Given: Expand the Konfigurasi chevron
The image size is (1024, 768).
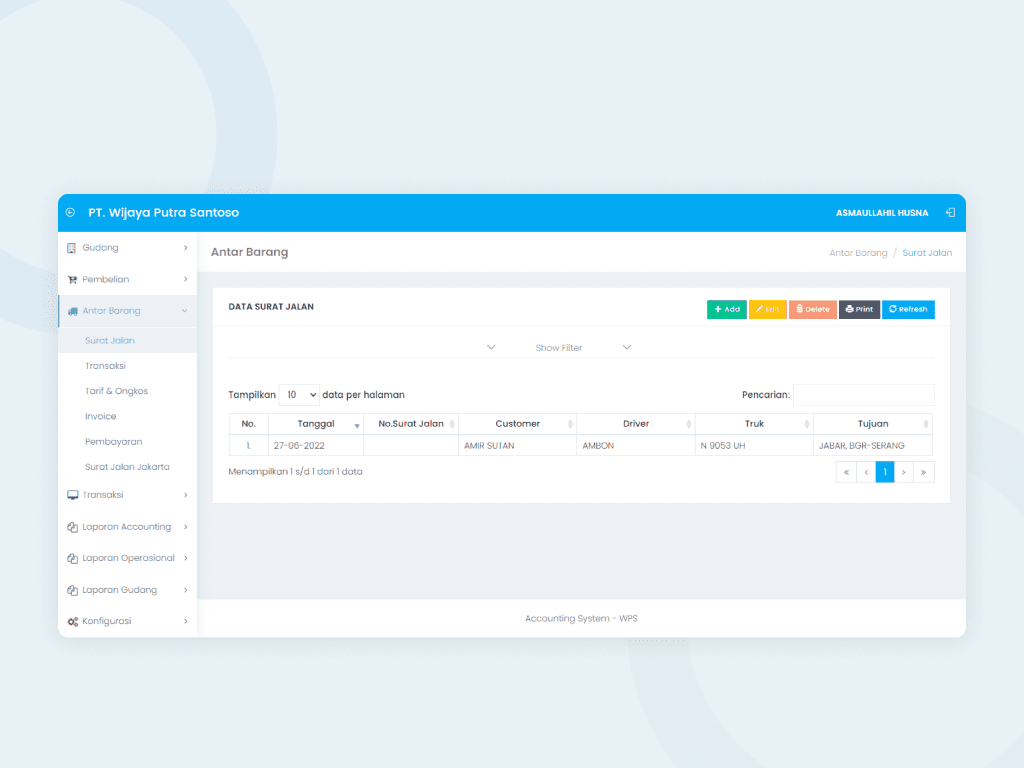Looking at the screenshot, I should [x=185, y=621].
